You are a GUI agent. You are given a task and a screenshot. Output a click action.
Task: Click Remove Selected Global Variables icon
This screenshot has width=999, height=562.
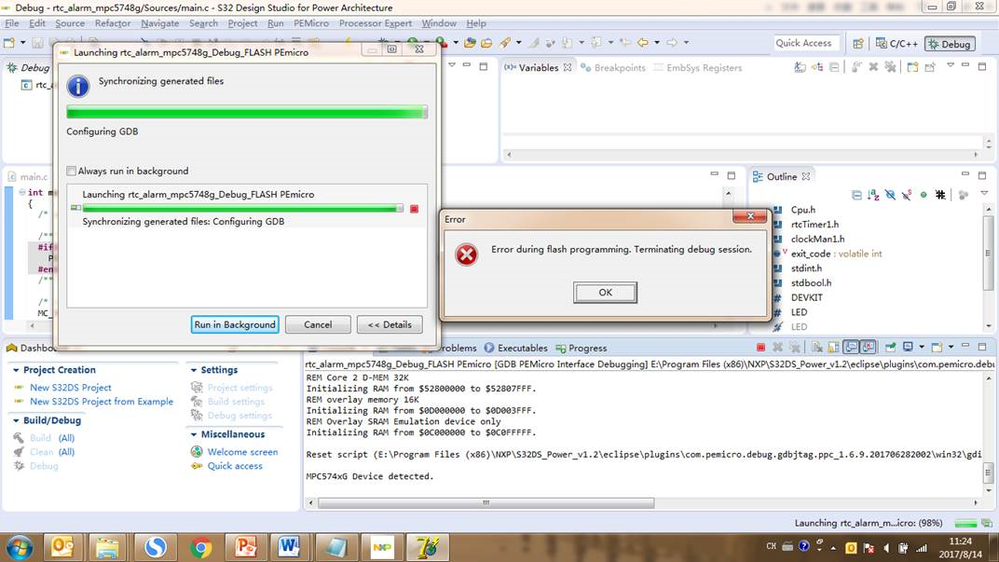tap(873, 67)
